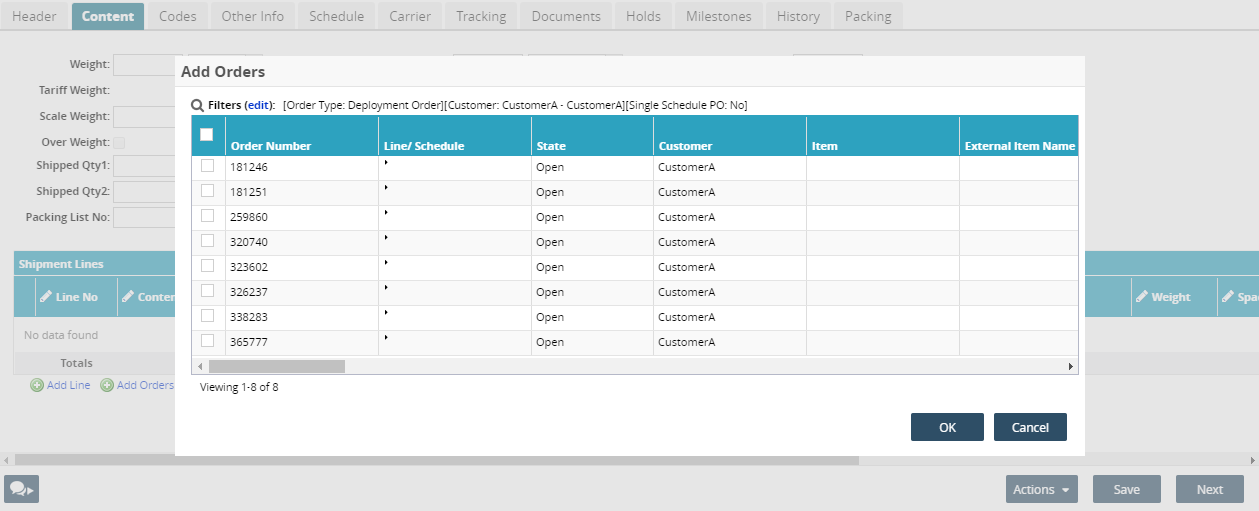Confirm with the OK button
The image size is (1259, 511).
click(x=947, y=427)
